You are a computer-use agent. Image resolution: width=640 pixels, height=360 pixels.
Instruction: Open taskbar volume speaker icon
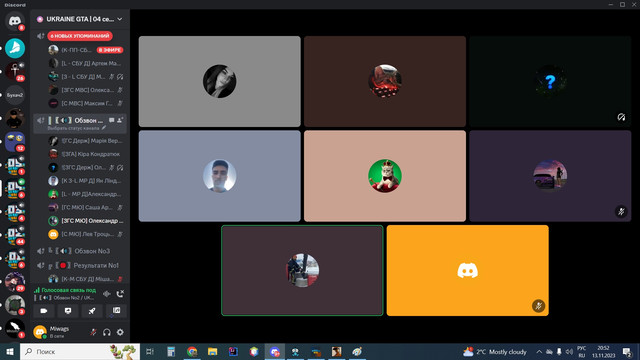coord(569,351)
